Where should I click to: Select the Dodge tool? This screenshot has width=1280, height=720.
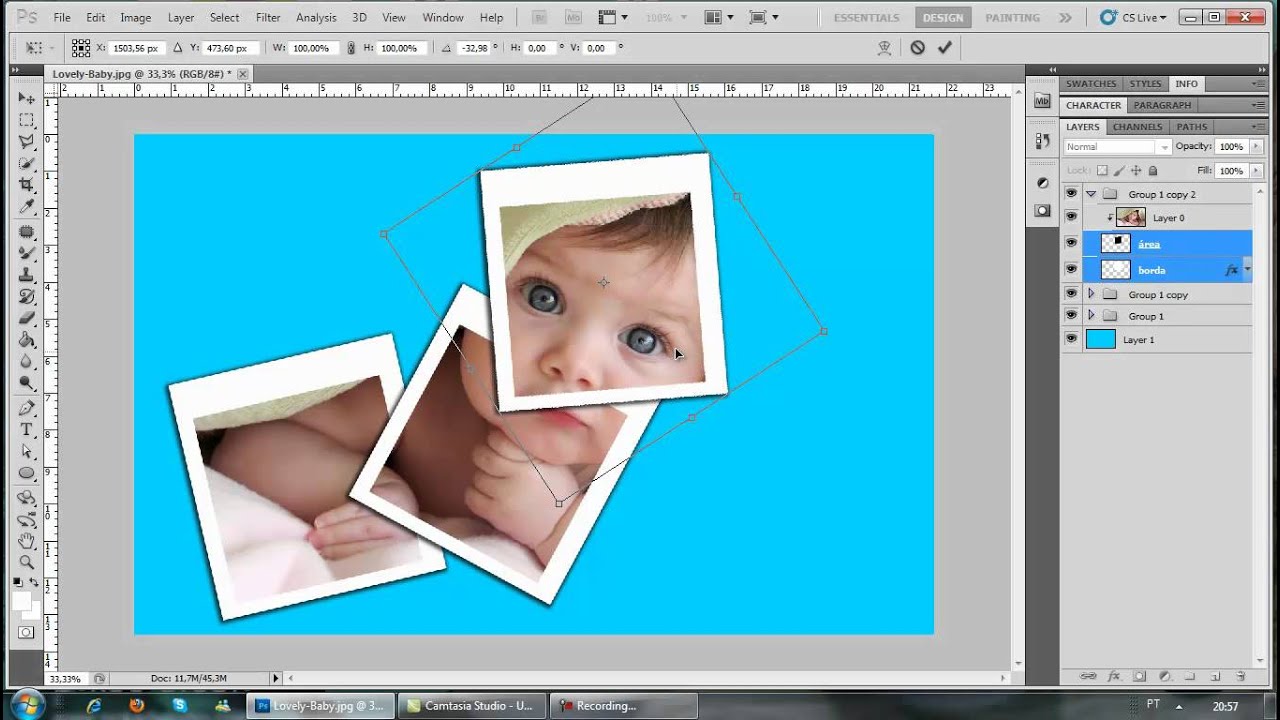click(27, 383)
